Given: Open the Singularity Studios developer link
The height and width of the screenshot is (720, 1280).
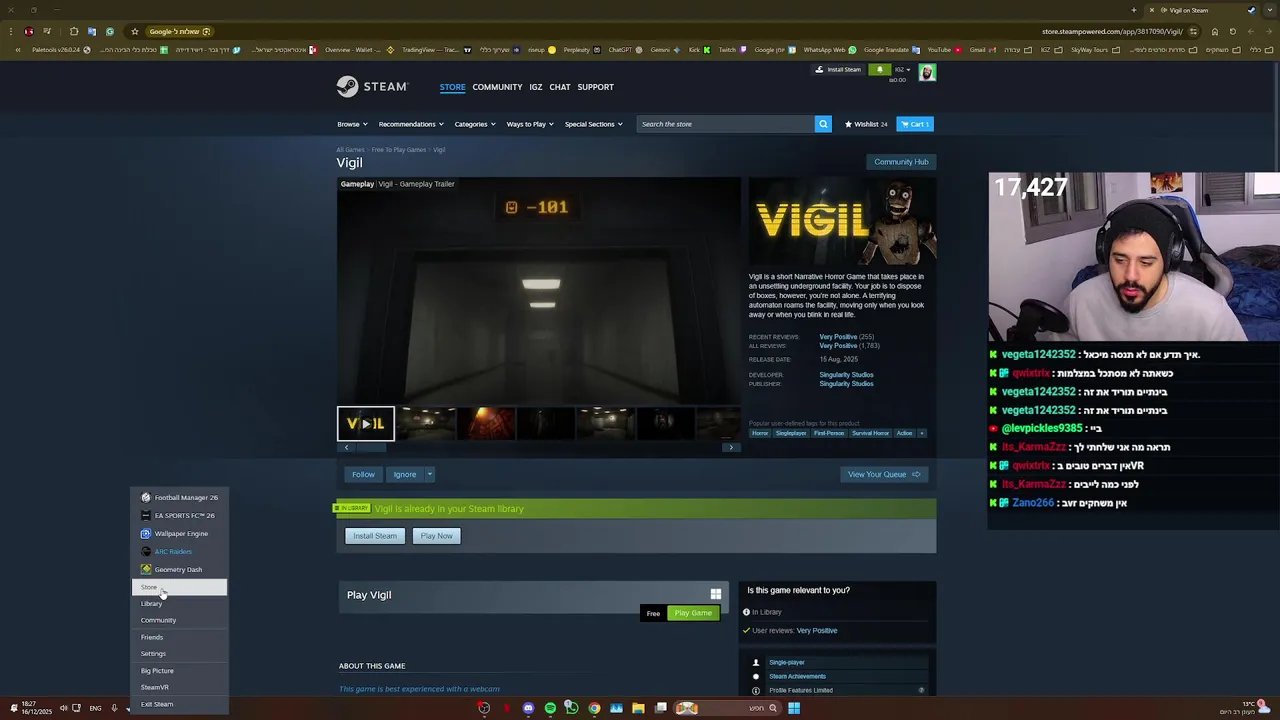Looking at the screenshot, I should (846, 375).
